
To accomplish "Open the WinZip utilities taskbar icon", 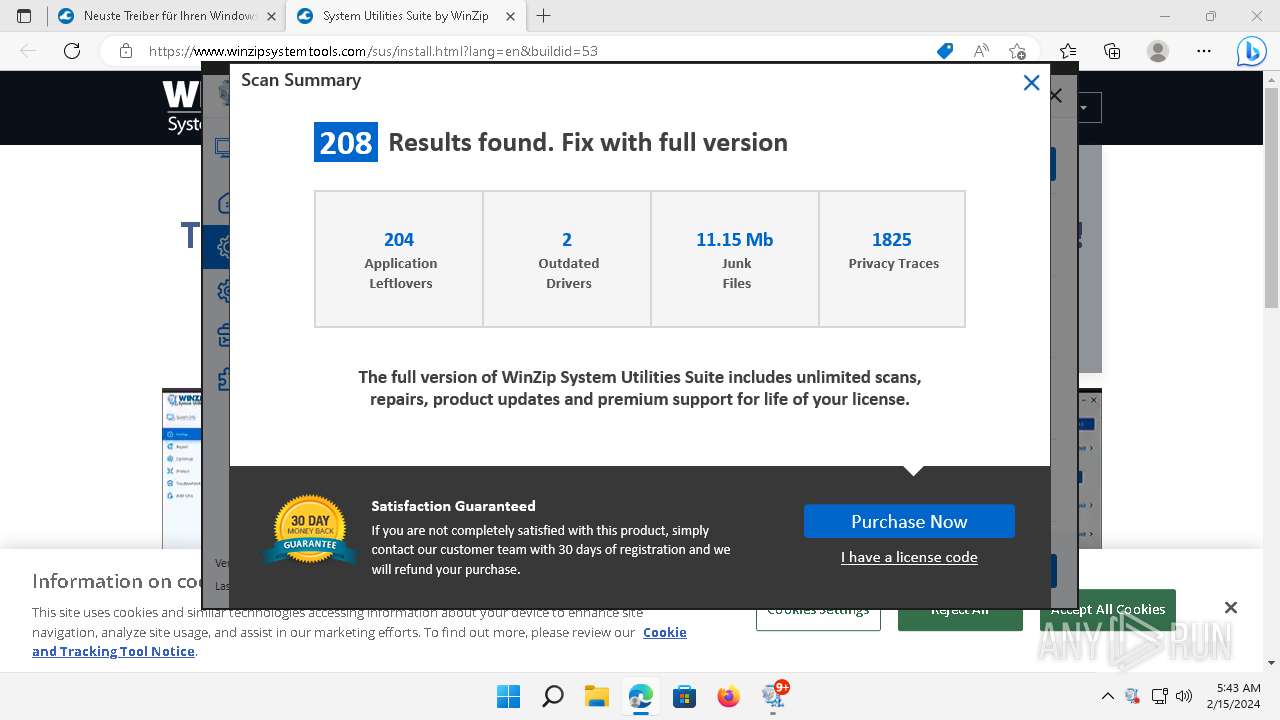I will pos(774,696).
